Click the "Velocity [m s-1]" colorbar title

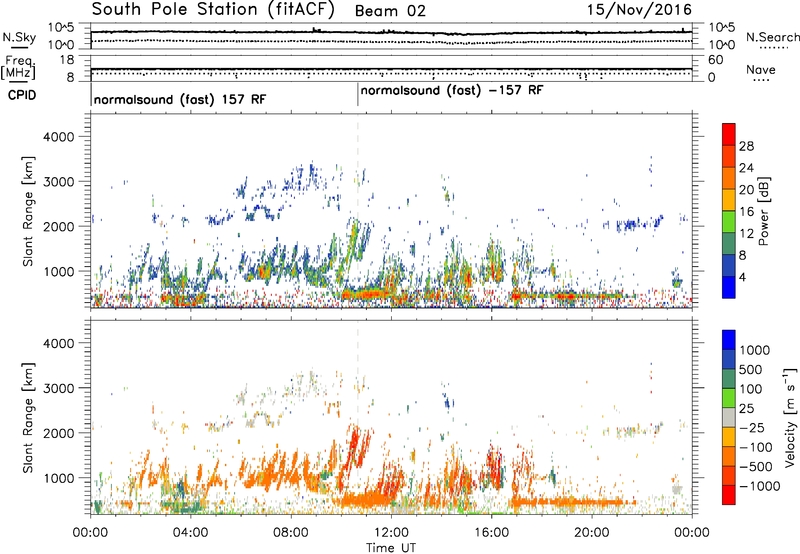[x=790, y=417]
